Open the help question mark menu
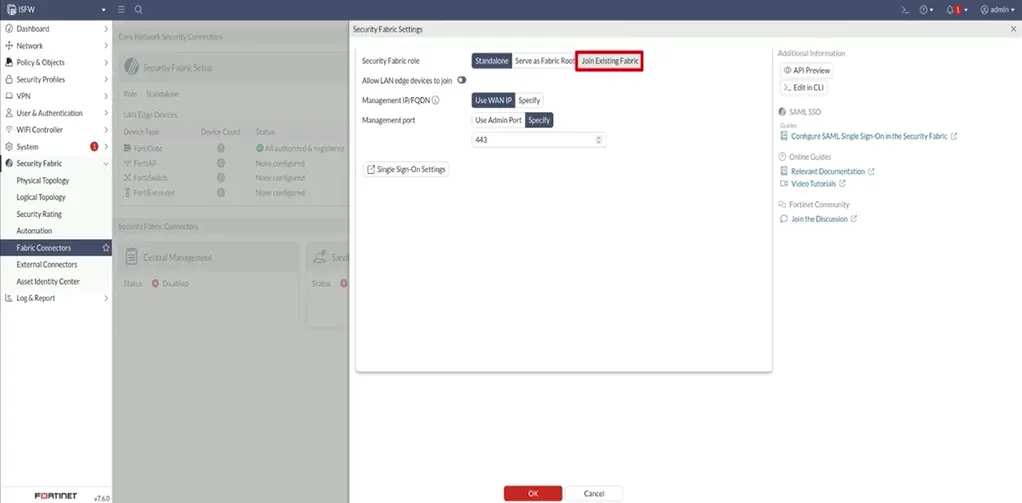Image resolution: width=1022 pixels, height=503 pixels. (926, 10)
